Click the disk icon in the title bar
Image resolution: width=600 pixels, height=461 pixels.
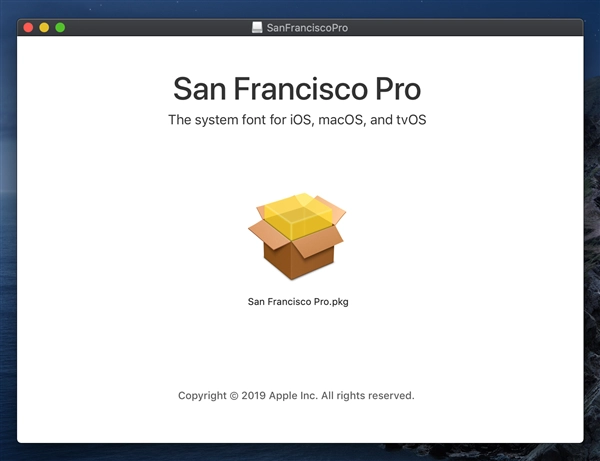[257, 28]
